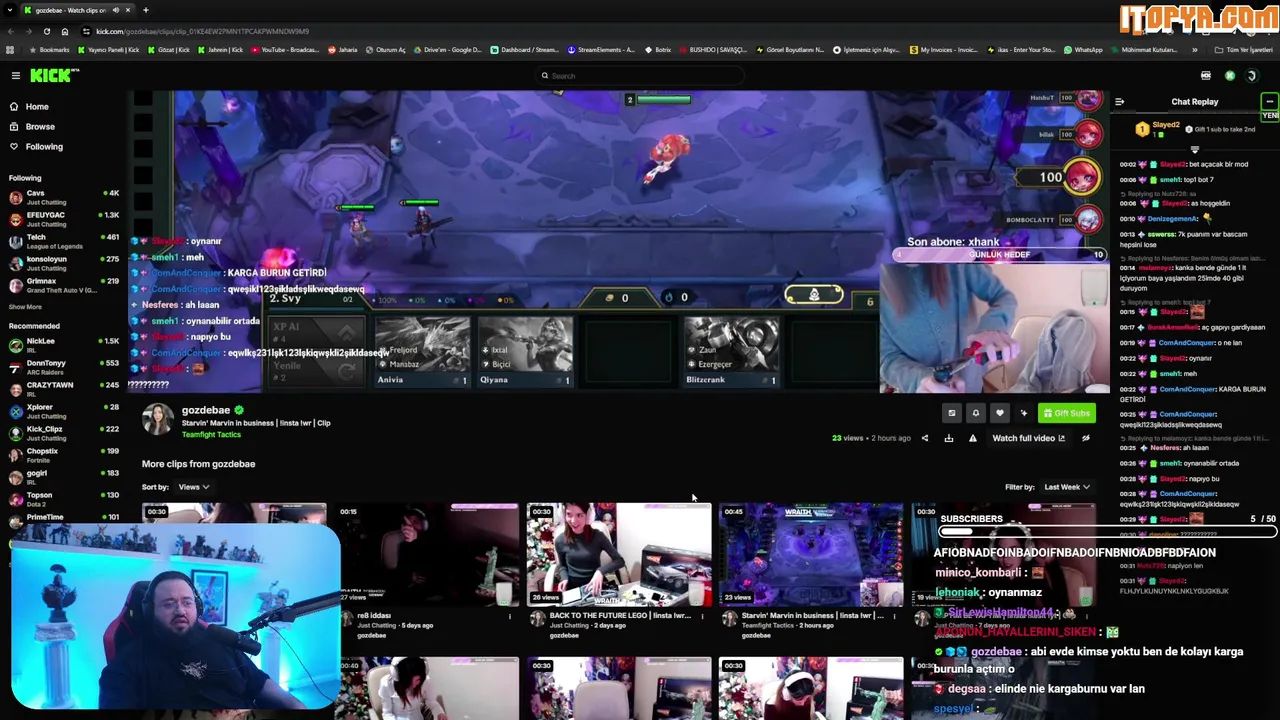Go back in browser history
Image resolution: width=1280 pixels, height=720 pixels.
pos(10,31)
